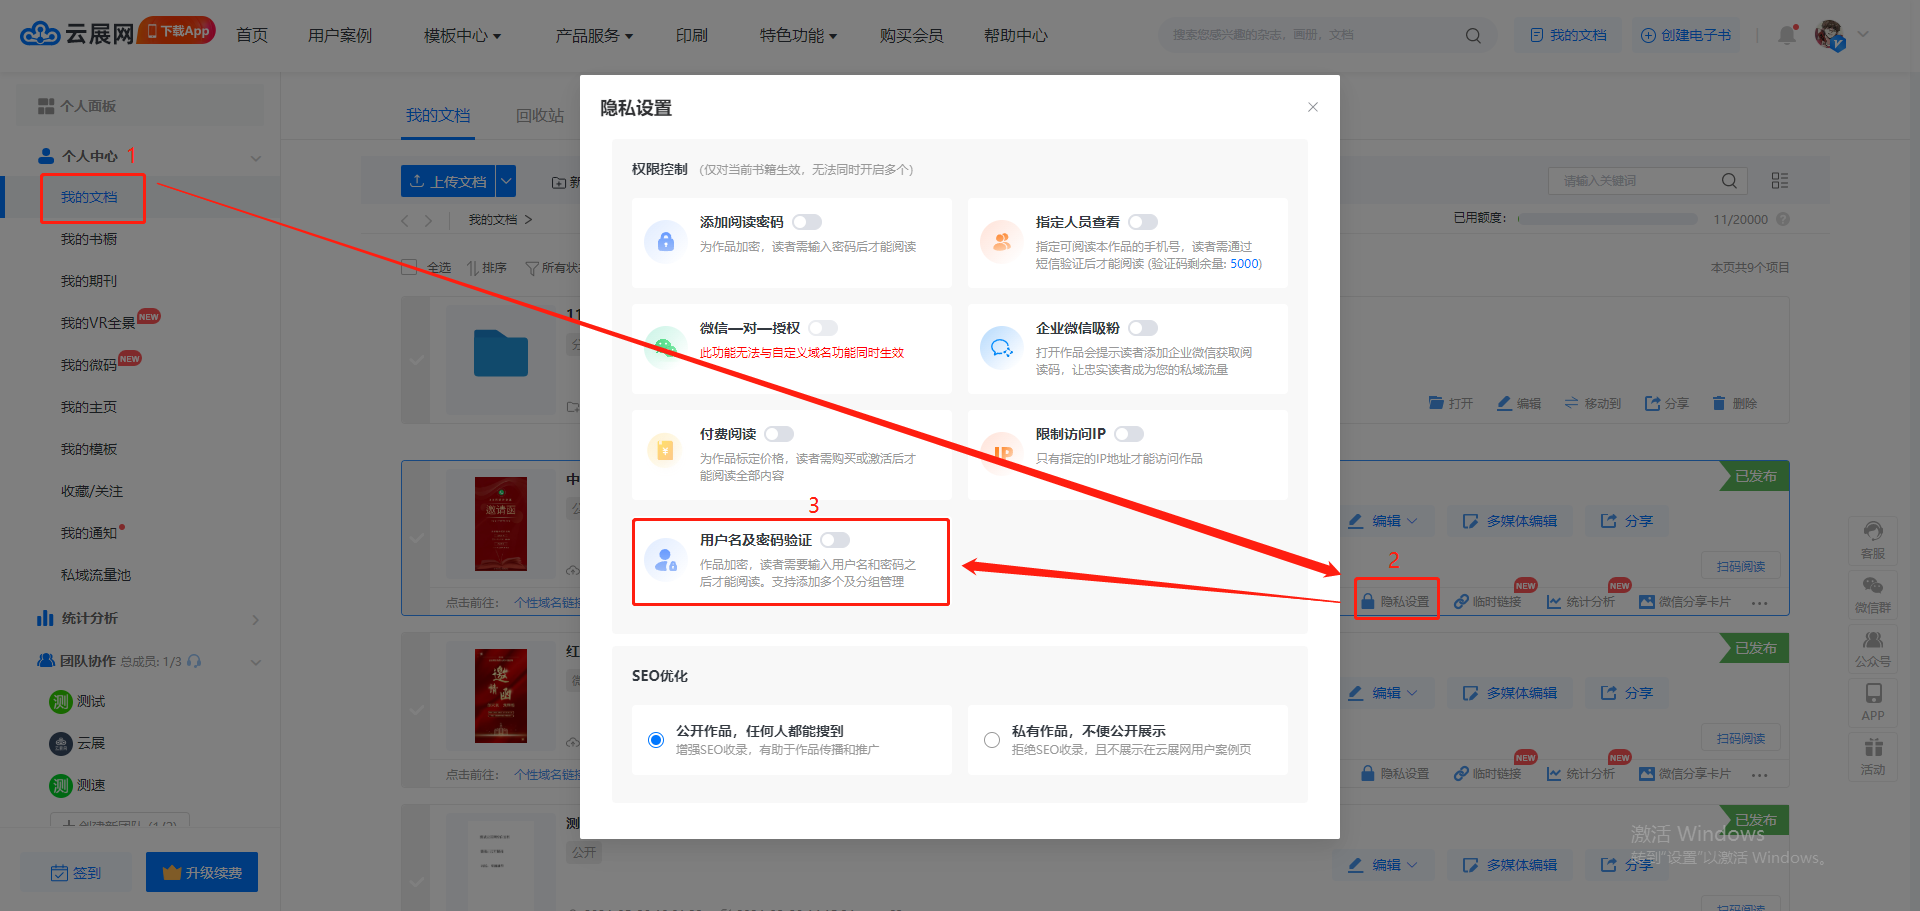
Task: Click the APP download sidebar icon
Action: pos(1873,701)
